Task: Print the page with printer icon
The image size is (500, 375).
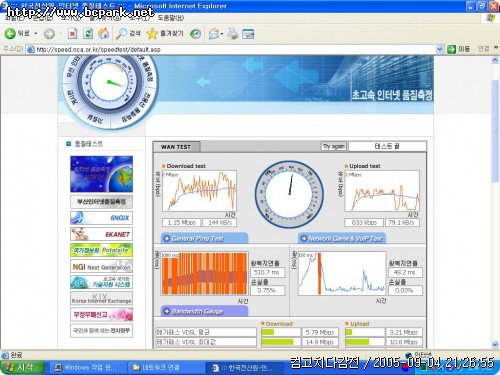Action: [x=233, y=34]
